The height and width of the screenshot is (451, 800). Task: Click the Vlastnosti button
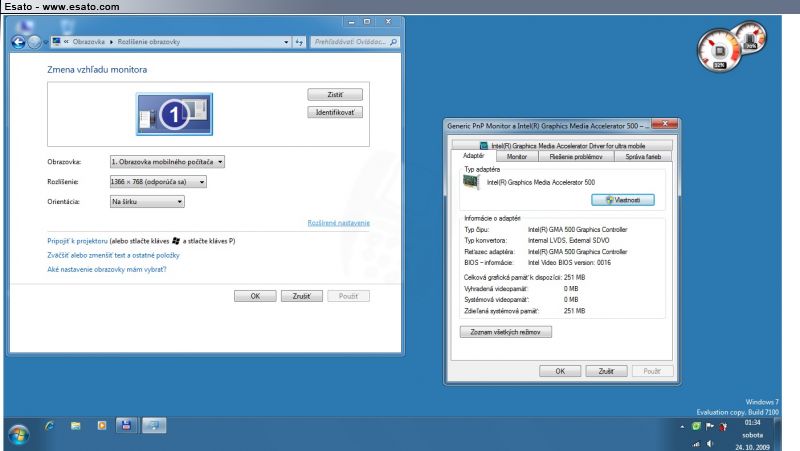623,200
